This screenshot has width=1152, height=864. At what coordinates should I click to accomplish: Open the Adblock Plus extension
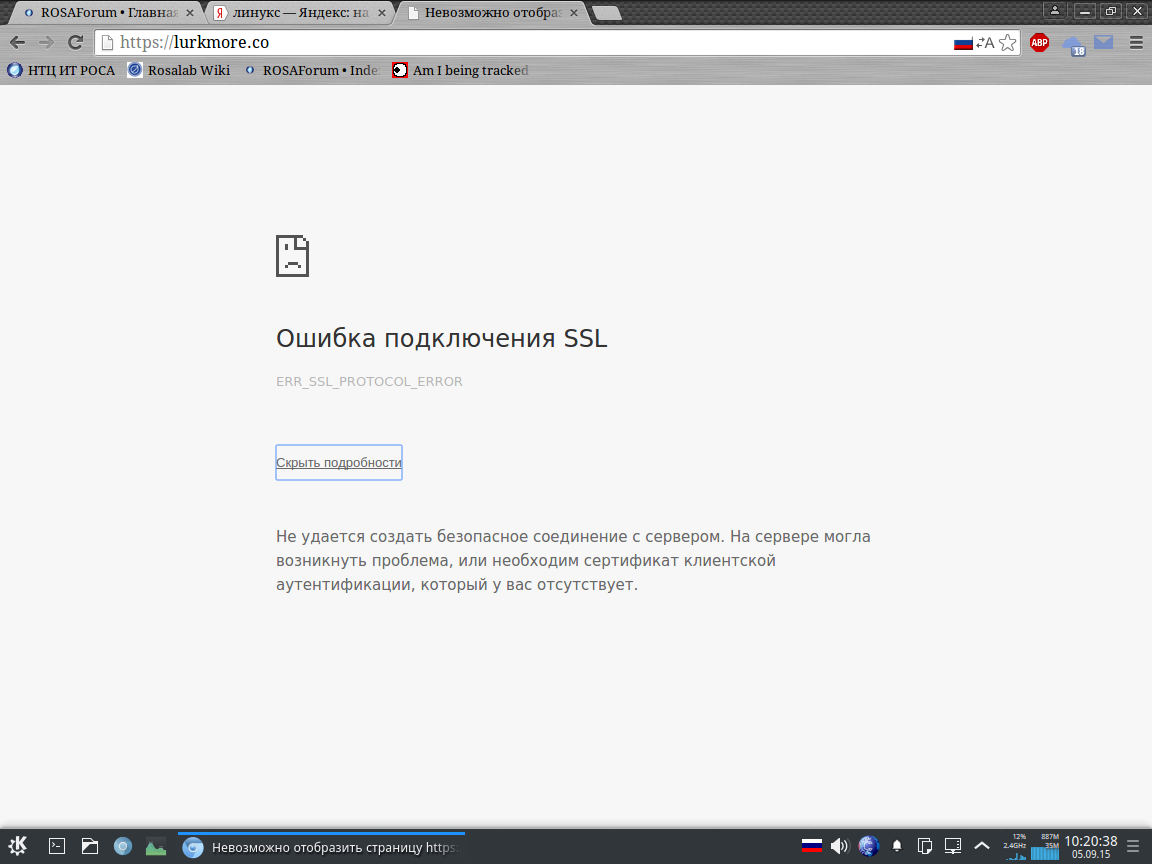click(x=1039, y=43)
